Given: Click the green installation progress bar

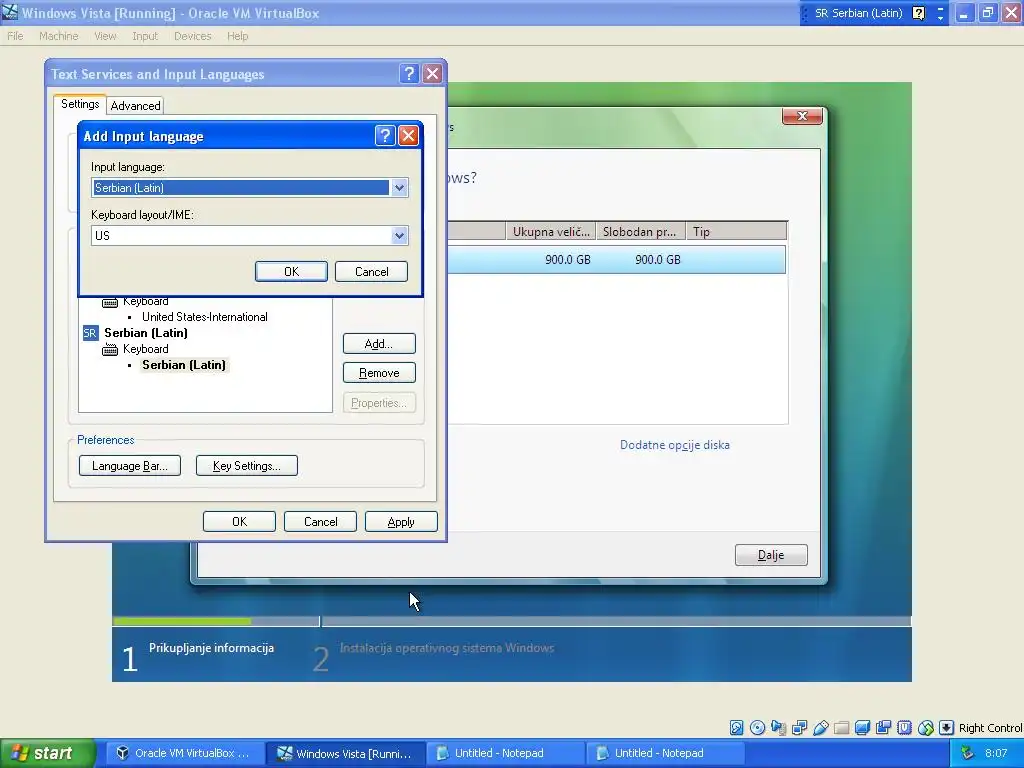Looking at the screenshot, I should pyautogui.click(x=182, y=621).
